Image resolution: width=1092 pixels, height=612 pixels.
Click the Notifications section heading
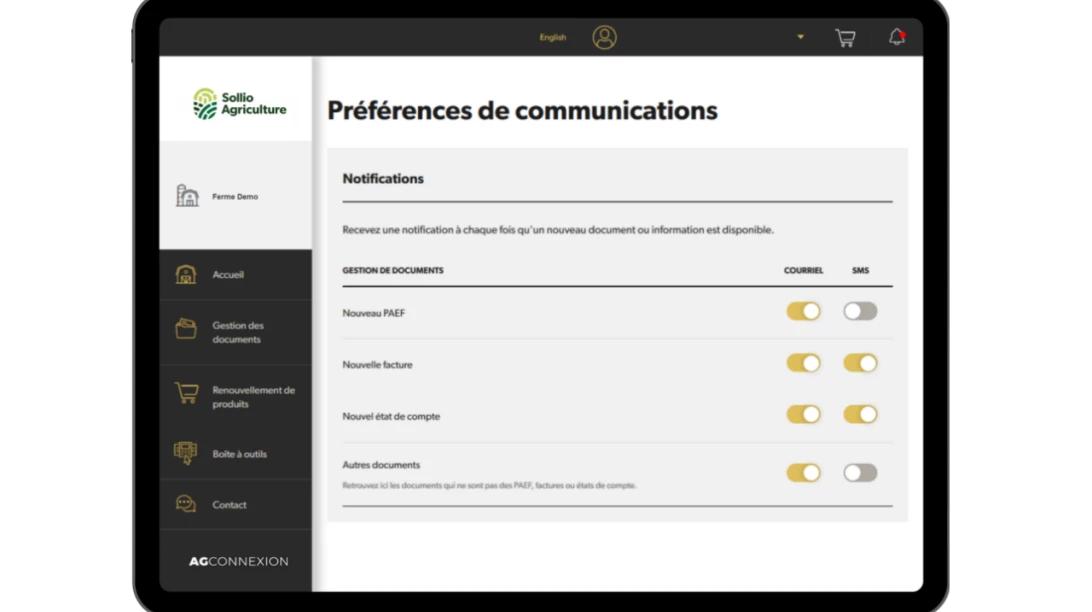tap(382, 178)
